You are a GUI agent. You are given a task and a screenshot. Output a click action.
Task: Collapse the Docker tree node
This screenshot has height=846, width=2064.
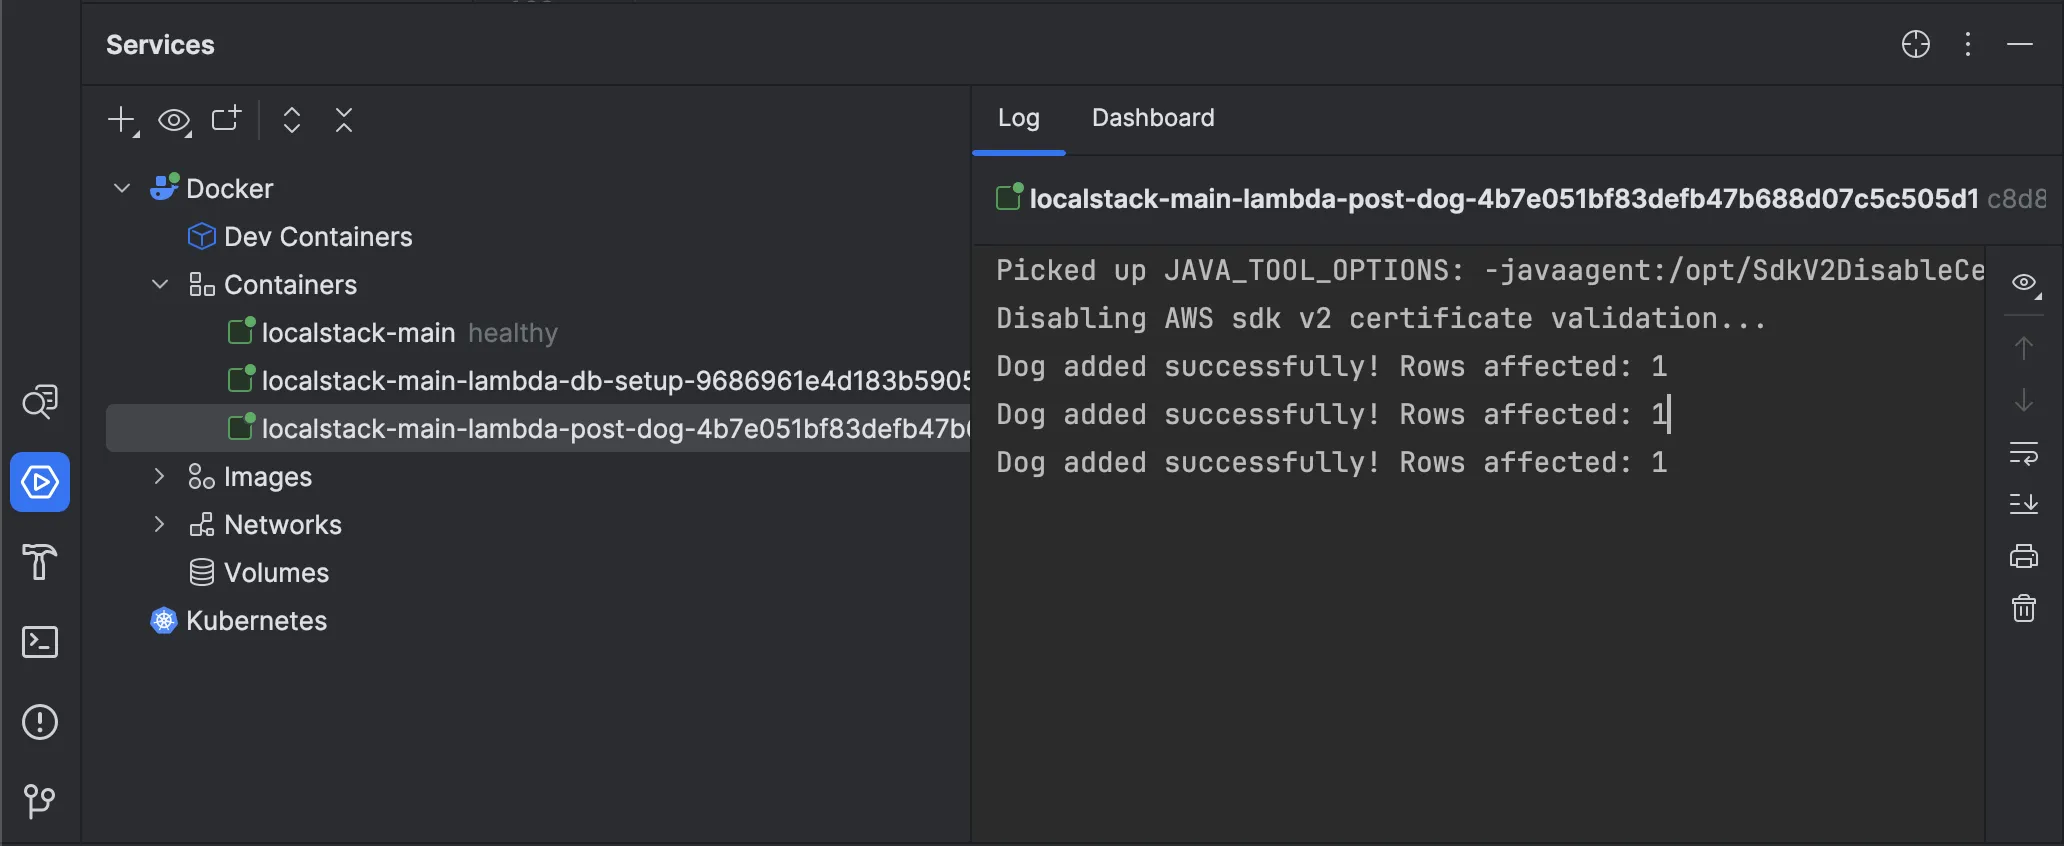122,188
